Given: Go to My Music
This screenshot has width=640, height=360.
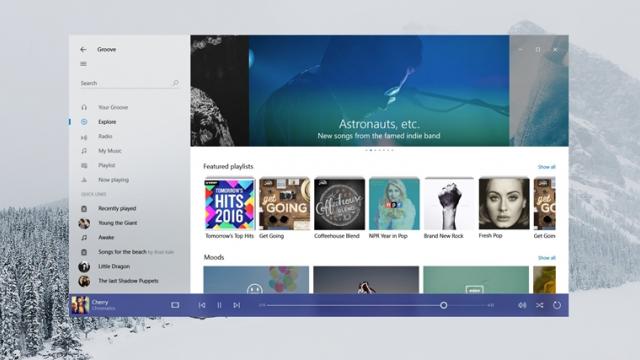Looking at the screenshot, I should 109,151.
